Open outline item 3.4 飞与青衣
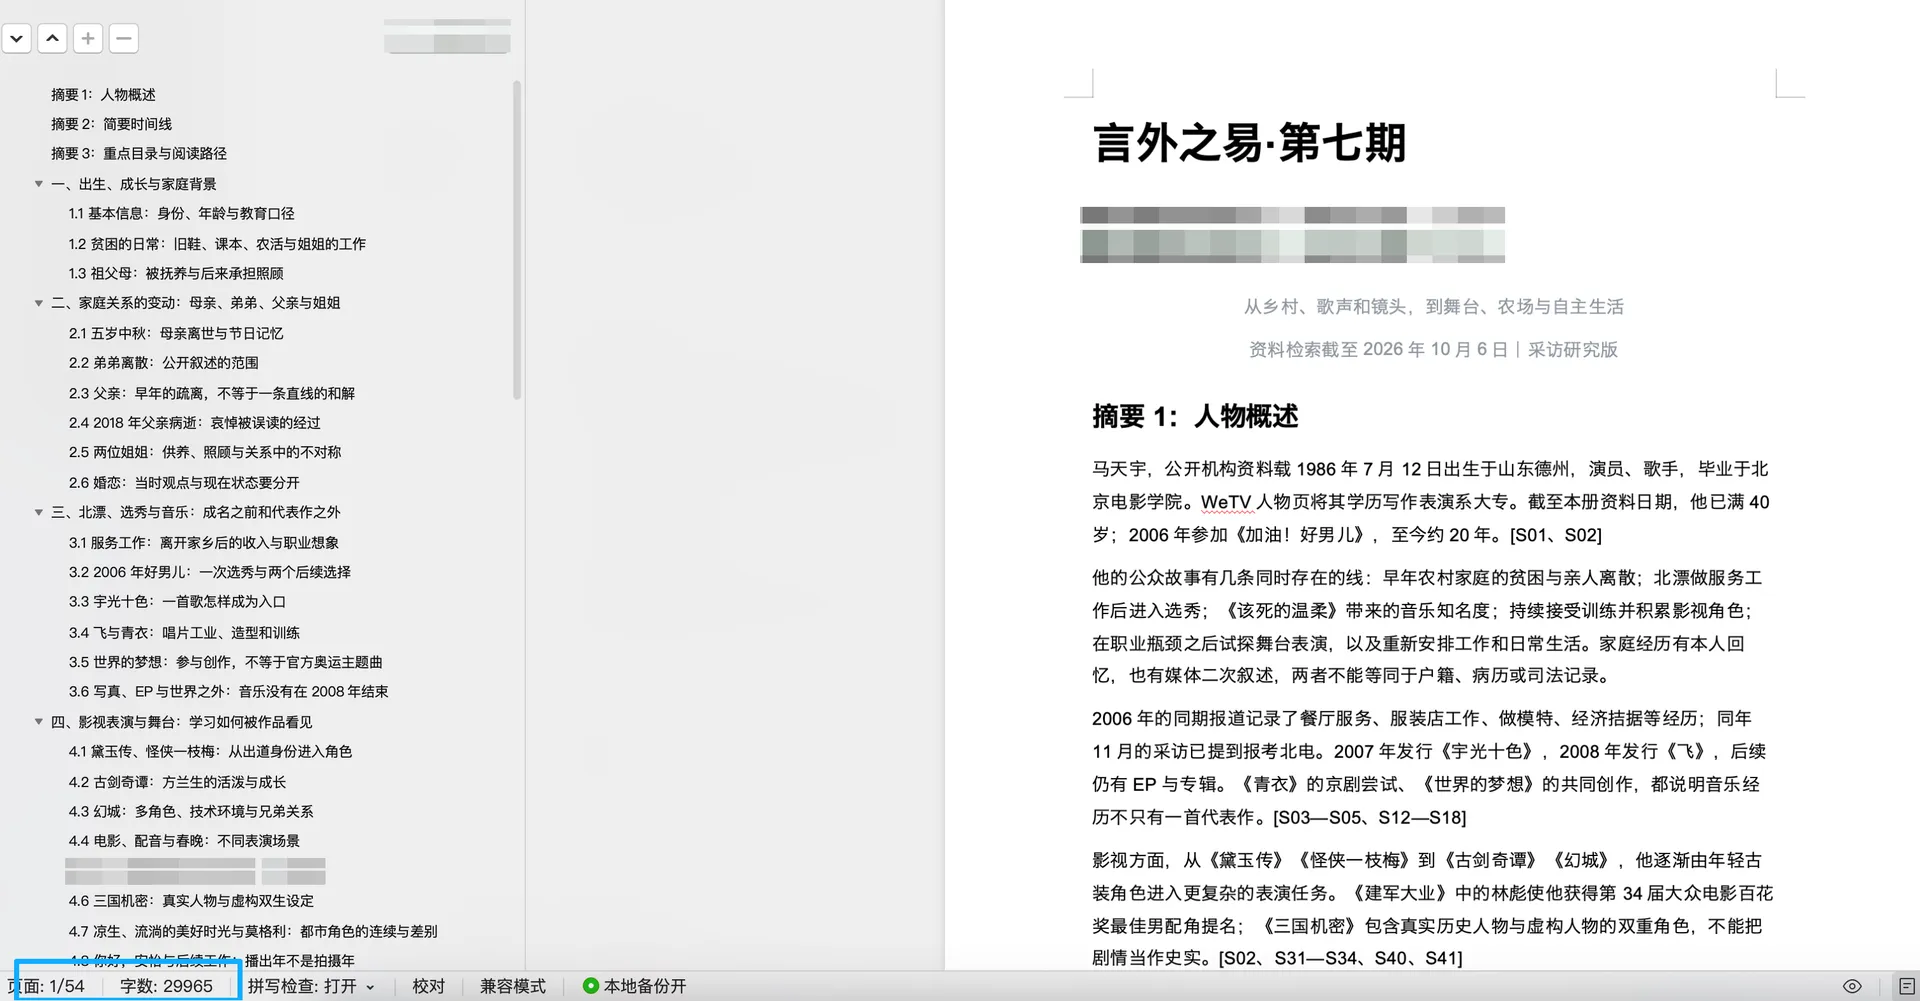Viewport: 1920px width, 1001px height. 184,632
